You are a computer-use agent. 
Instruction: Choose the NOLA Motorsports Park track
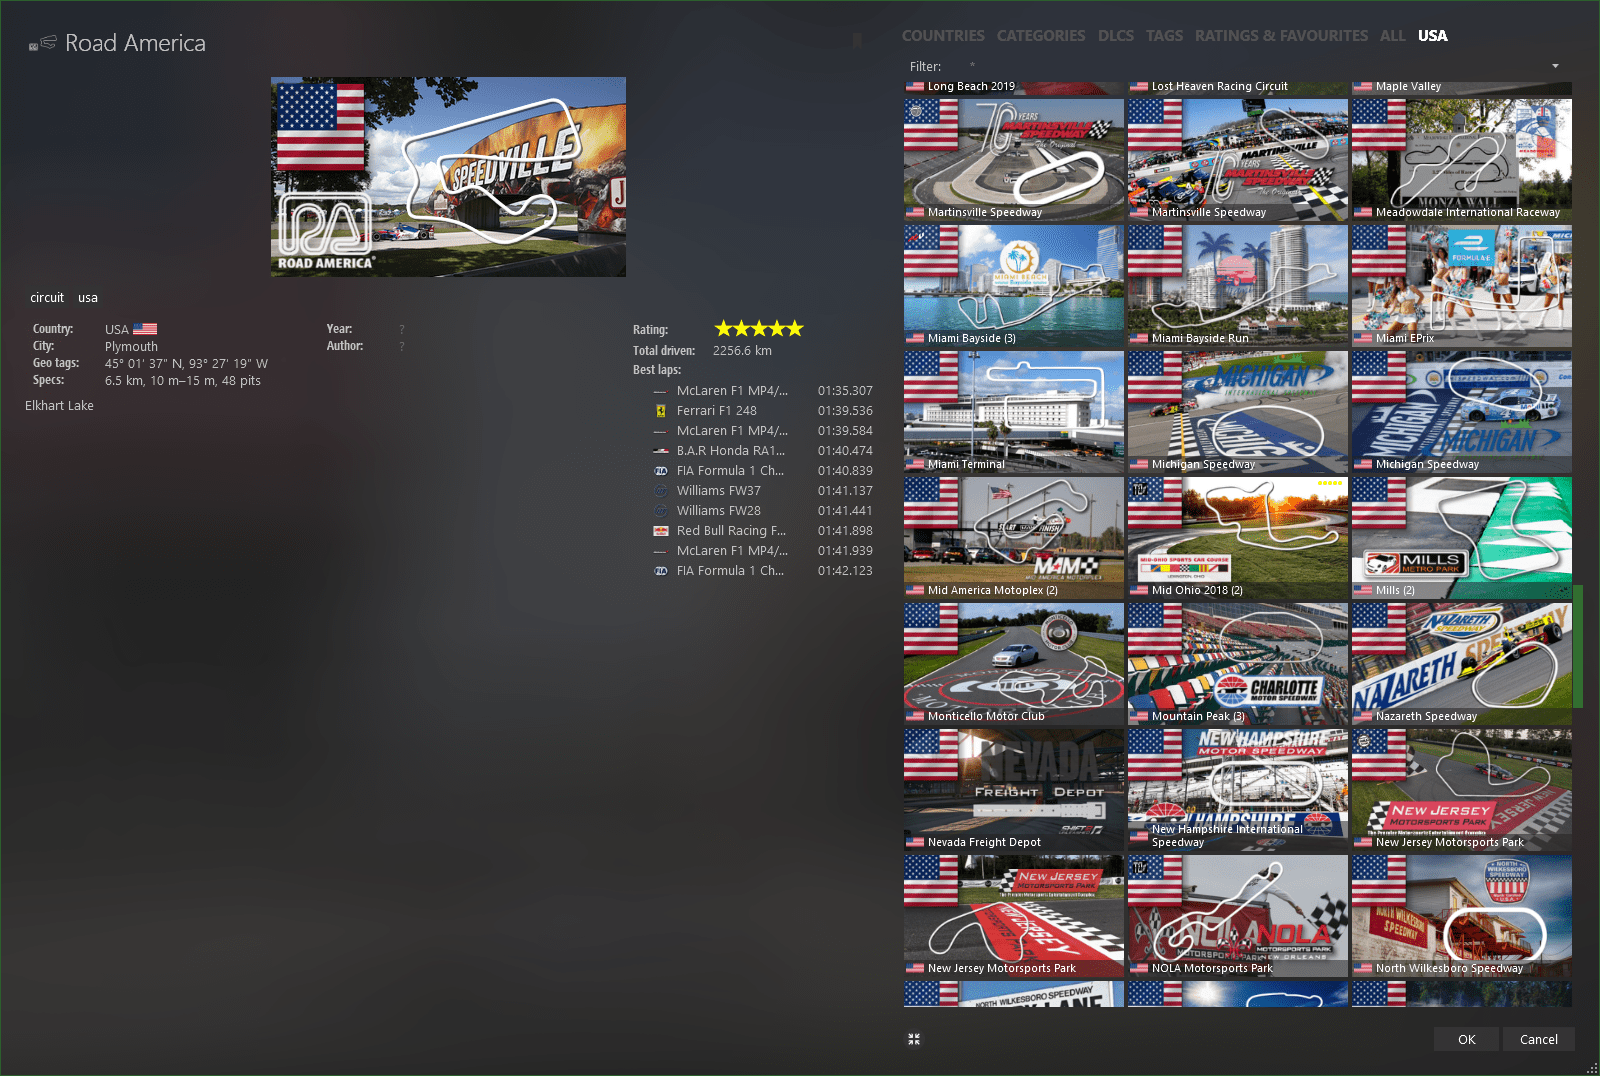tap(1237, 916)
